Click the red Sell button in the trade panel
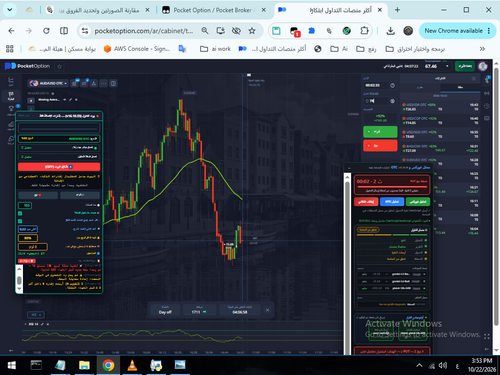500x375 pixels. [x=380, y=146]
